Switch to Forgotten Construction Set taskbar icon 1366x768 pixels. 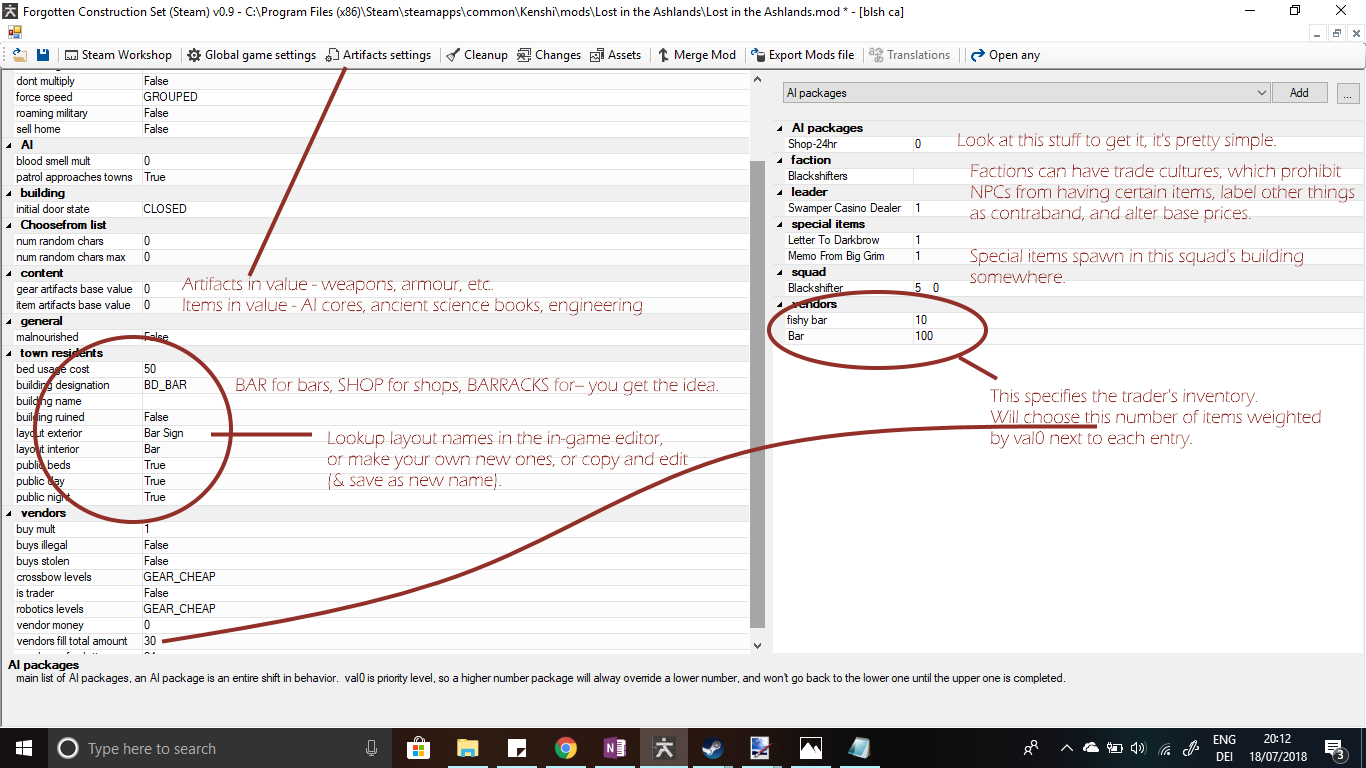[663, 748]
